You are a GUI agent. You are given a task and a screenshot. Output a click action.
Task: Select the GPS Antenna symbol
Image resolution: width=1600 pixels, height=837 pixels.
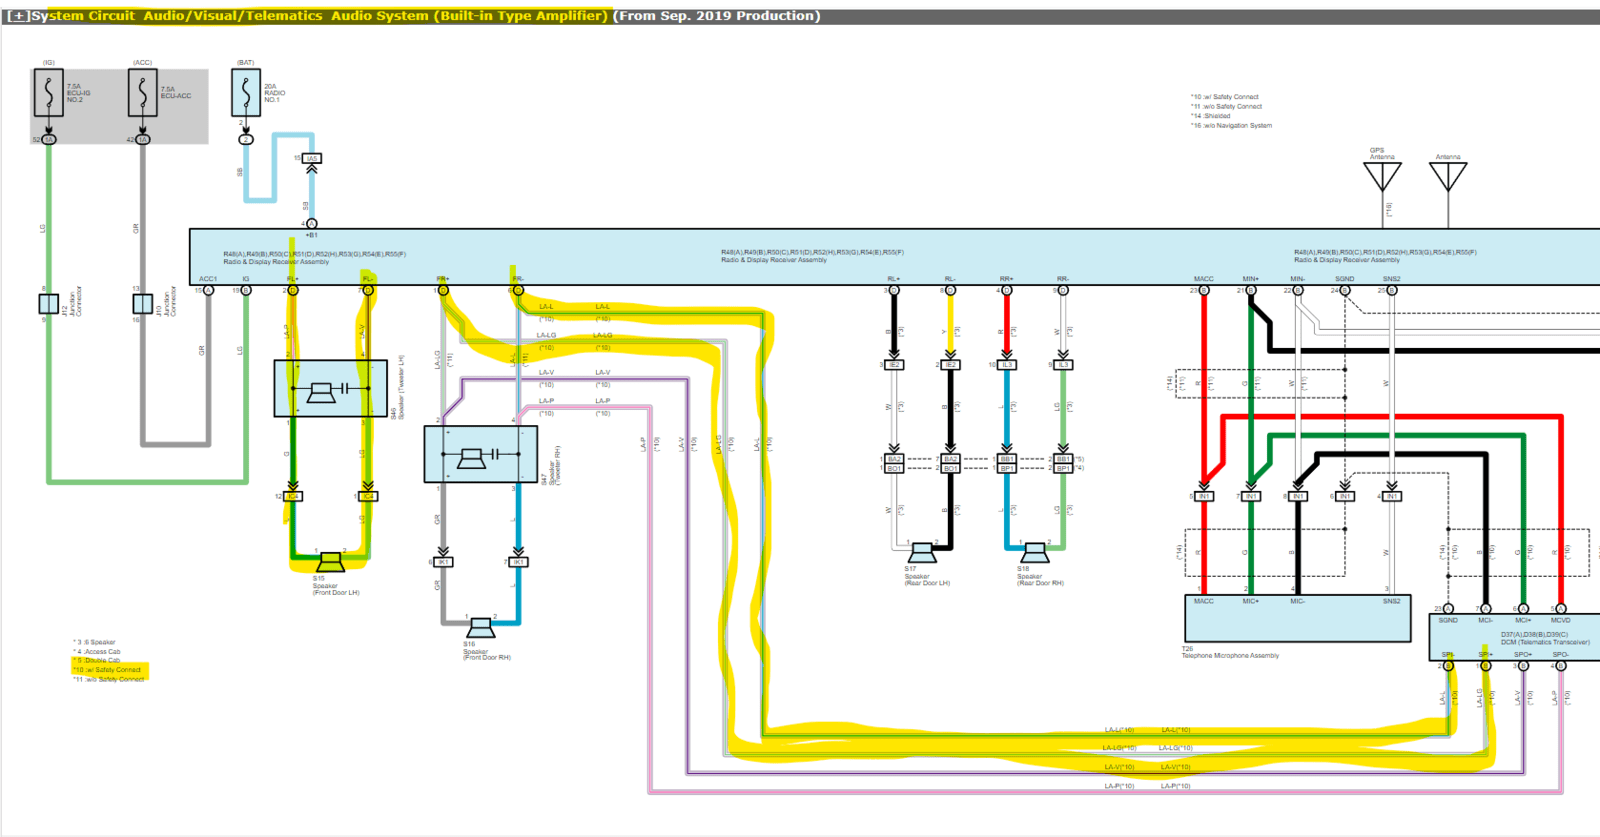[1383, 176]
